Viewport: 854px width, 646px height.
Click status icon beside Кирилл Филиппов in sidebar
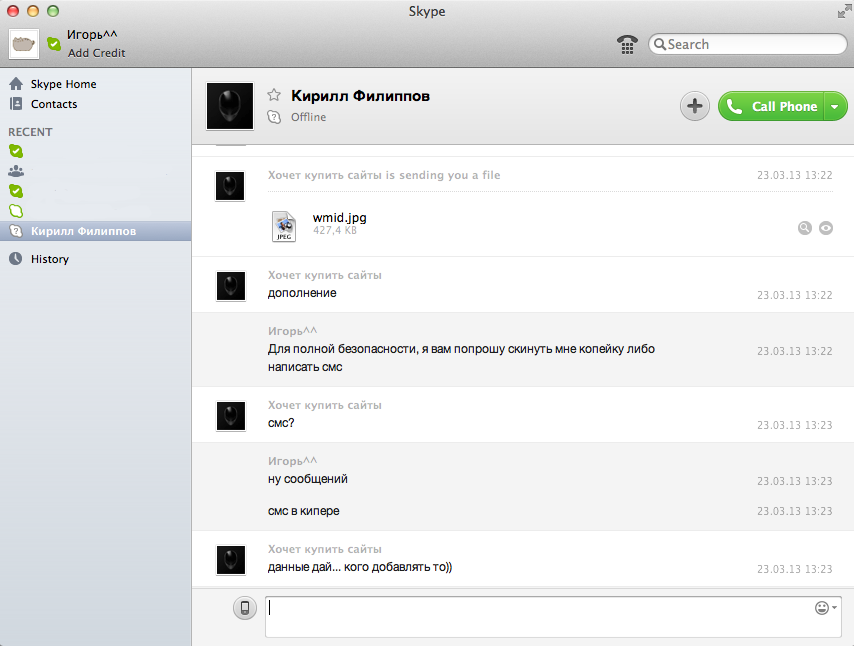click(x=16, y=231)
